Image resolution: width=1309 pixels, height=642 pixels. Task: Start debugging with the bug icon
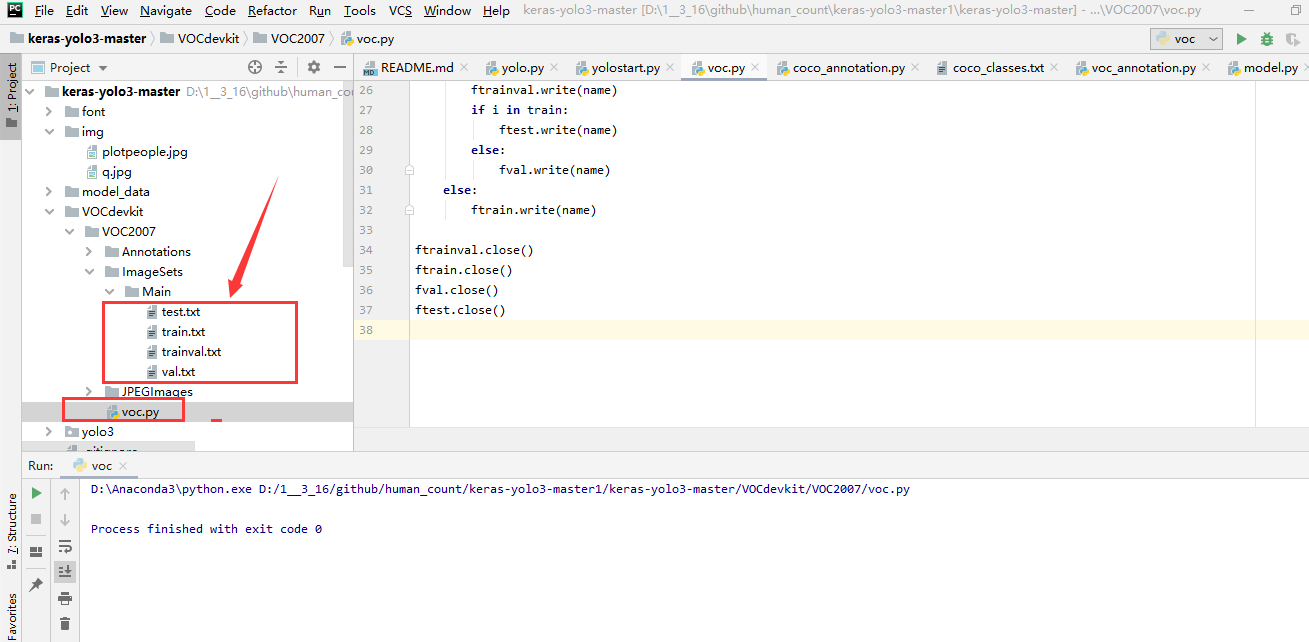[1267, 39]
